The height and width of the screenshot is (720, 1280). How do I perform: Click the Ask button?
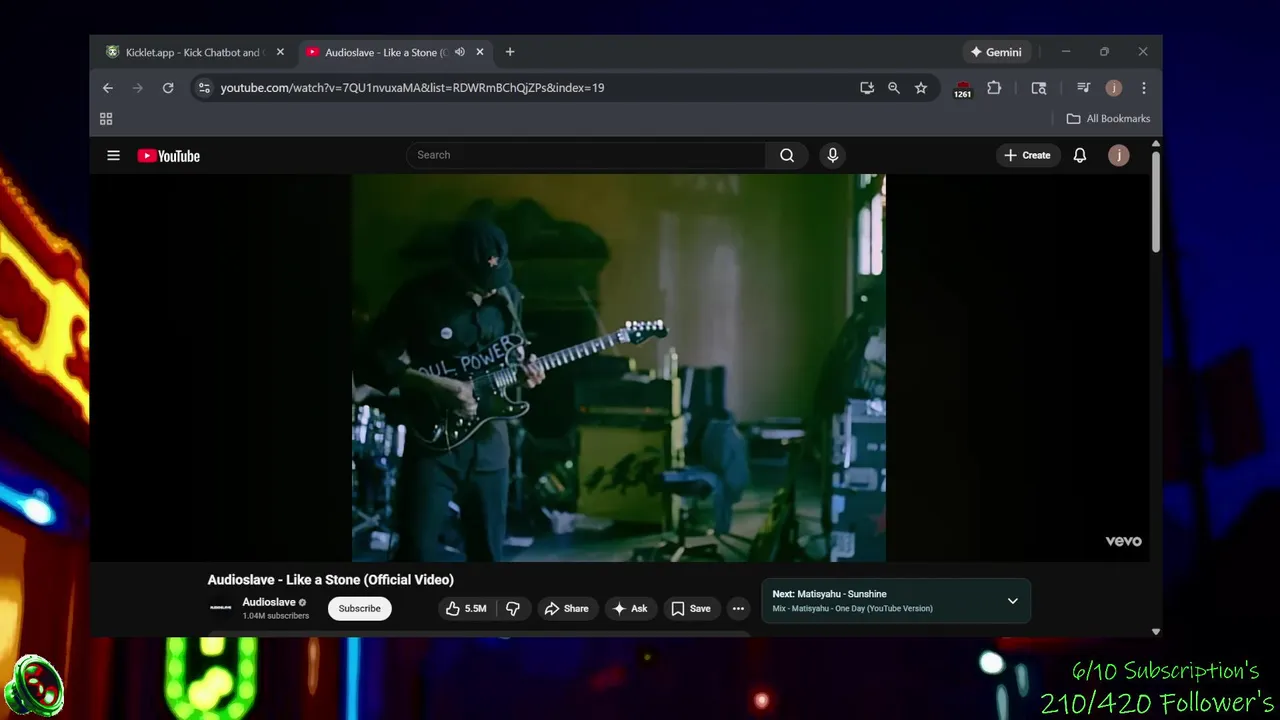tap(630, 608)
